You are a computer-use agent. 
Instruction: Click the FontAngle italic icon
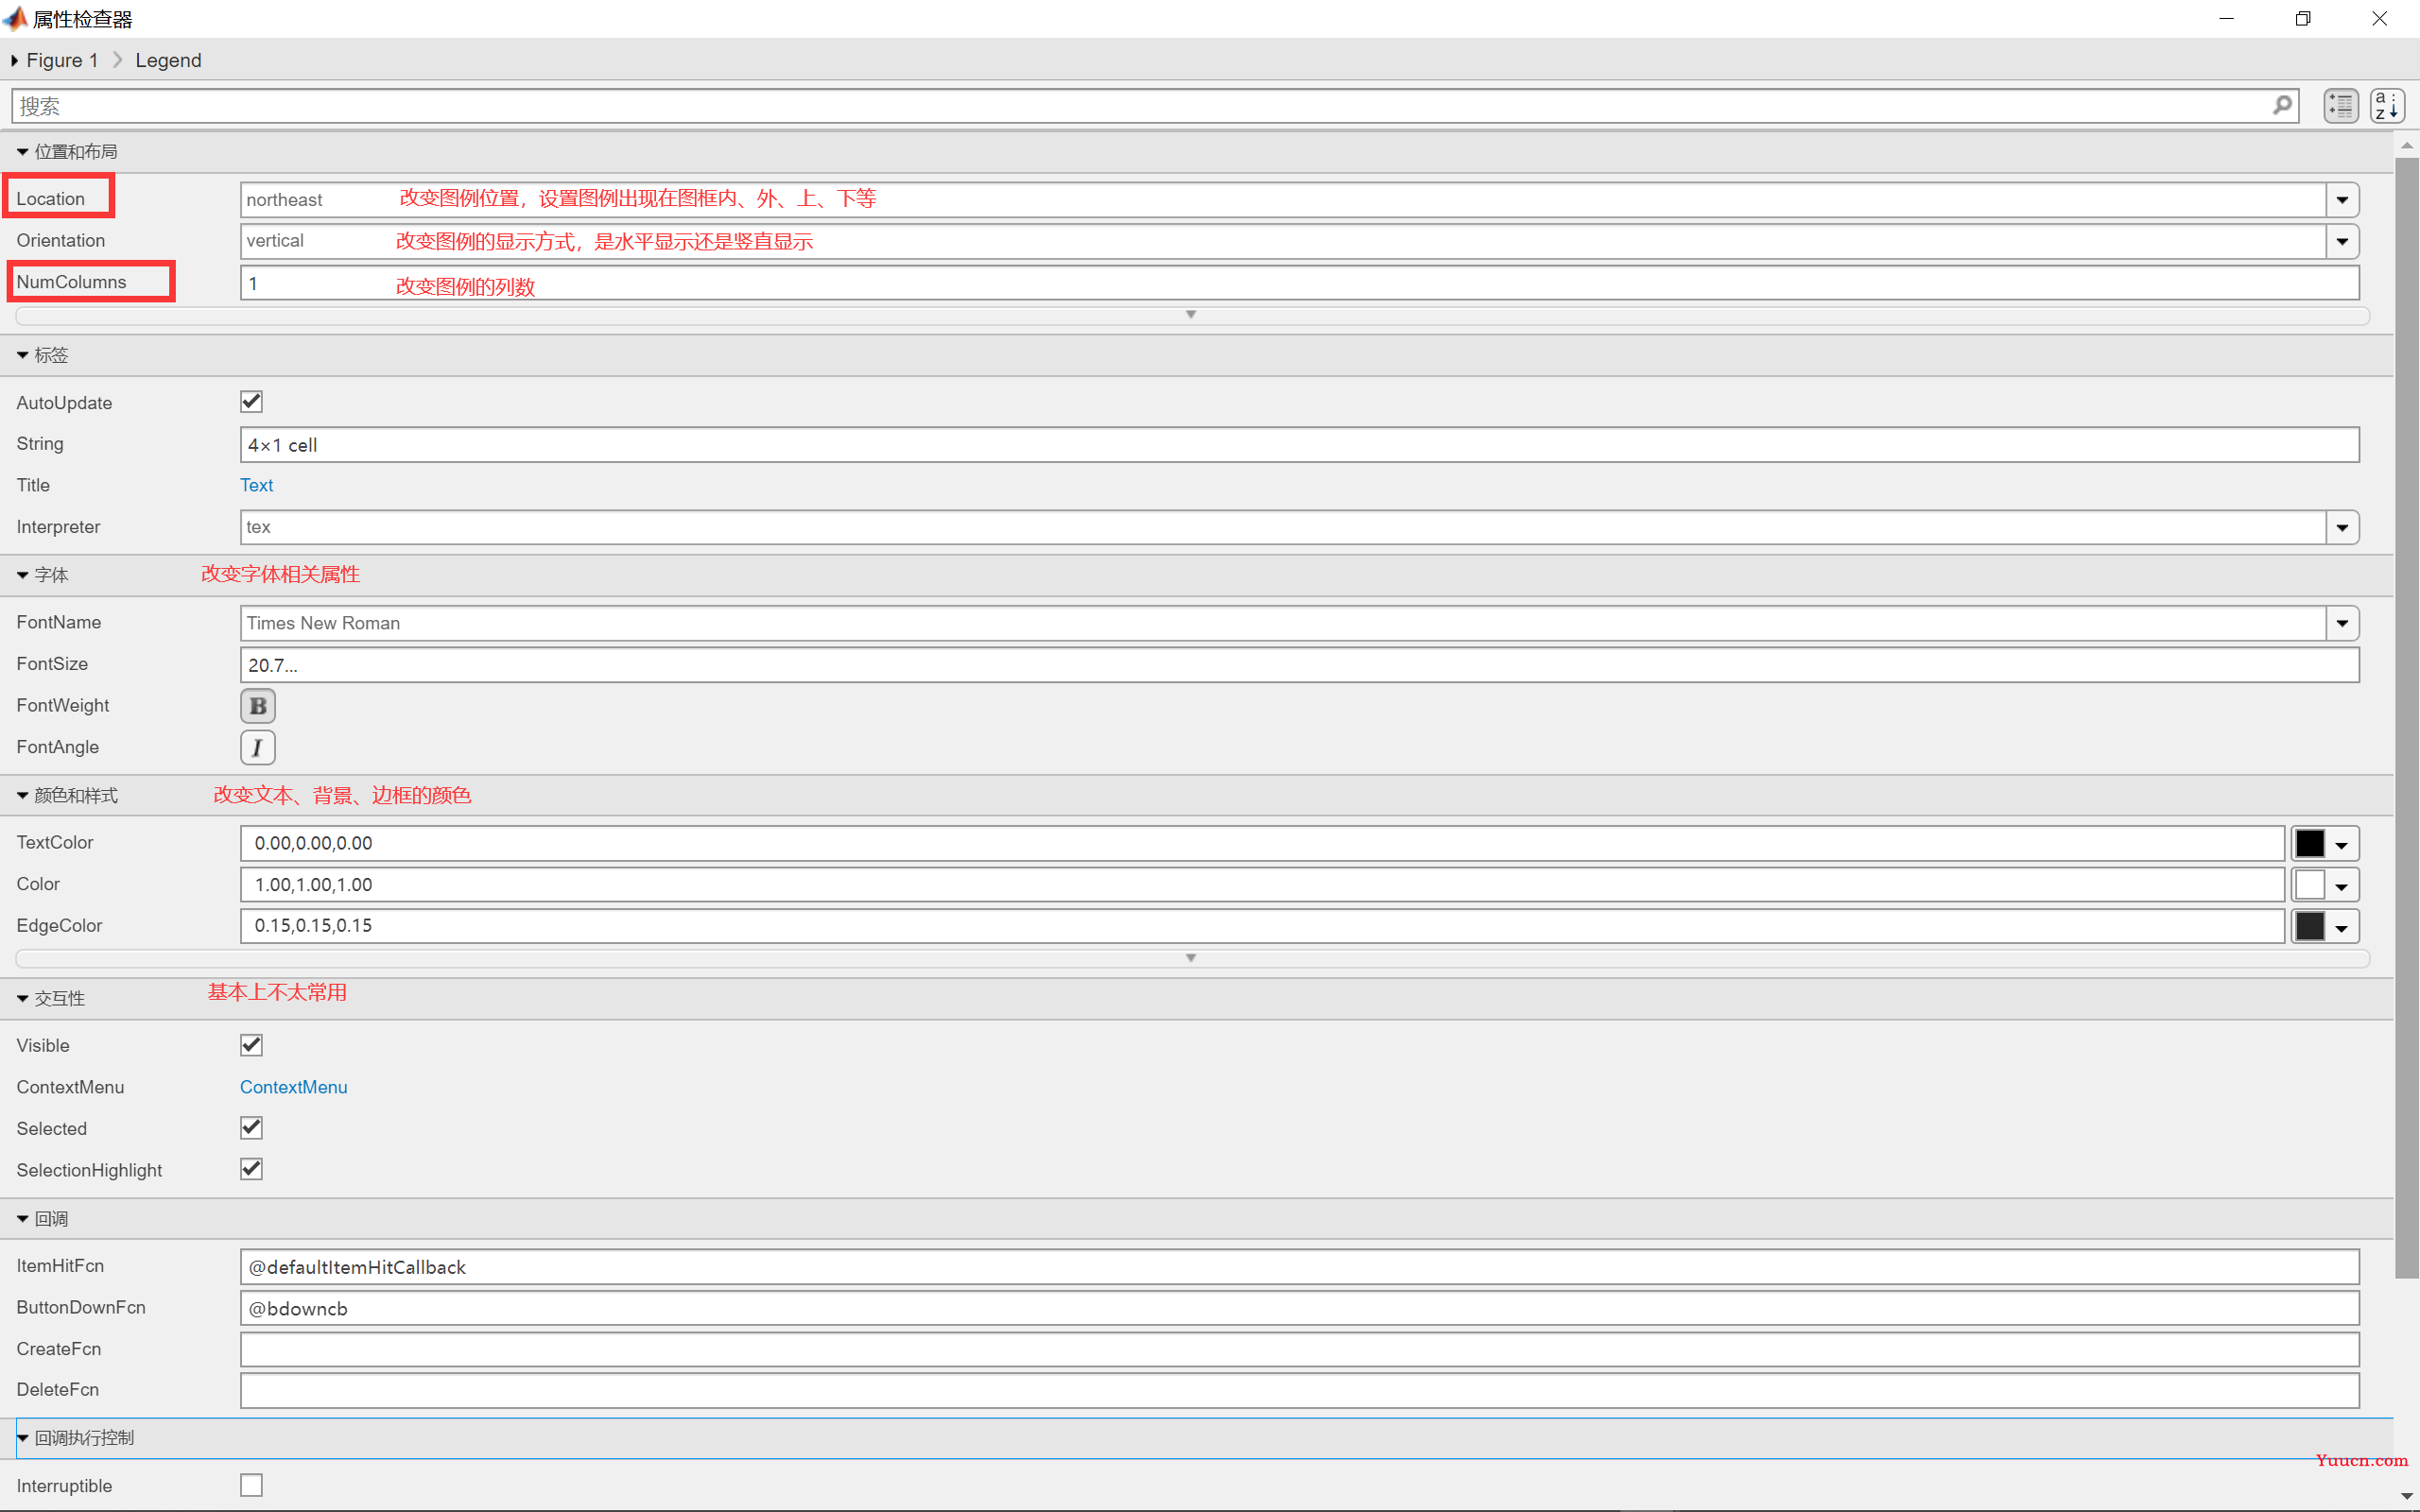256,747
